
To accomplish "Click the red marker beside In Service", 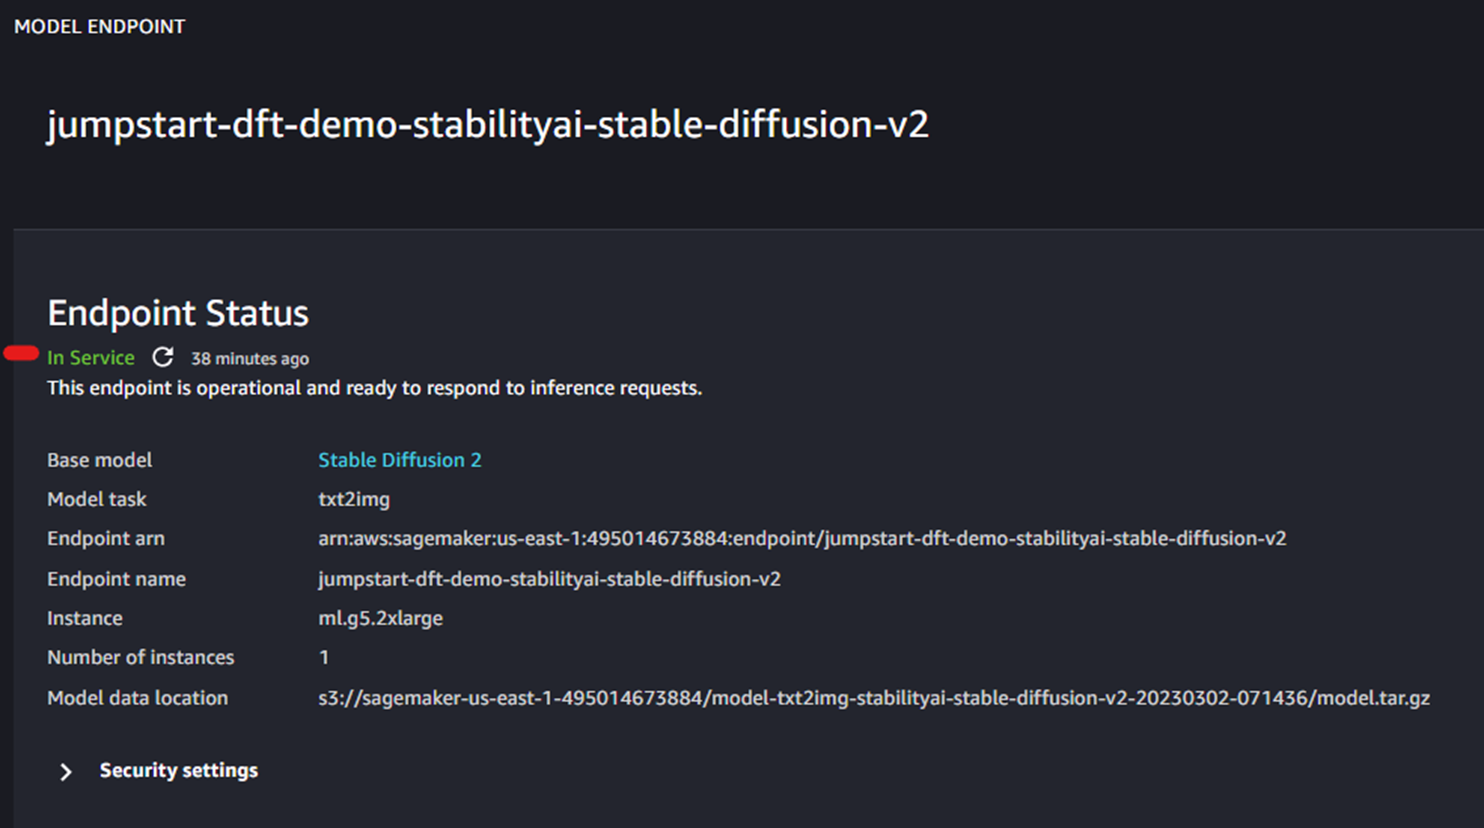I will point(21,353).
